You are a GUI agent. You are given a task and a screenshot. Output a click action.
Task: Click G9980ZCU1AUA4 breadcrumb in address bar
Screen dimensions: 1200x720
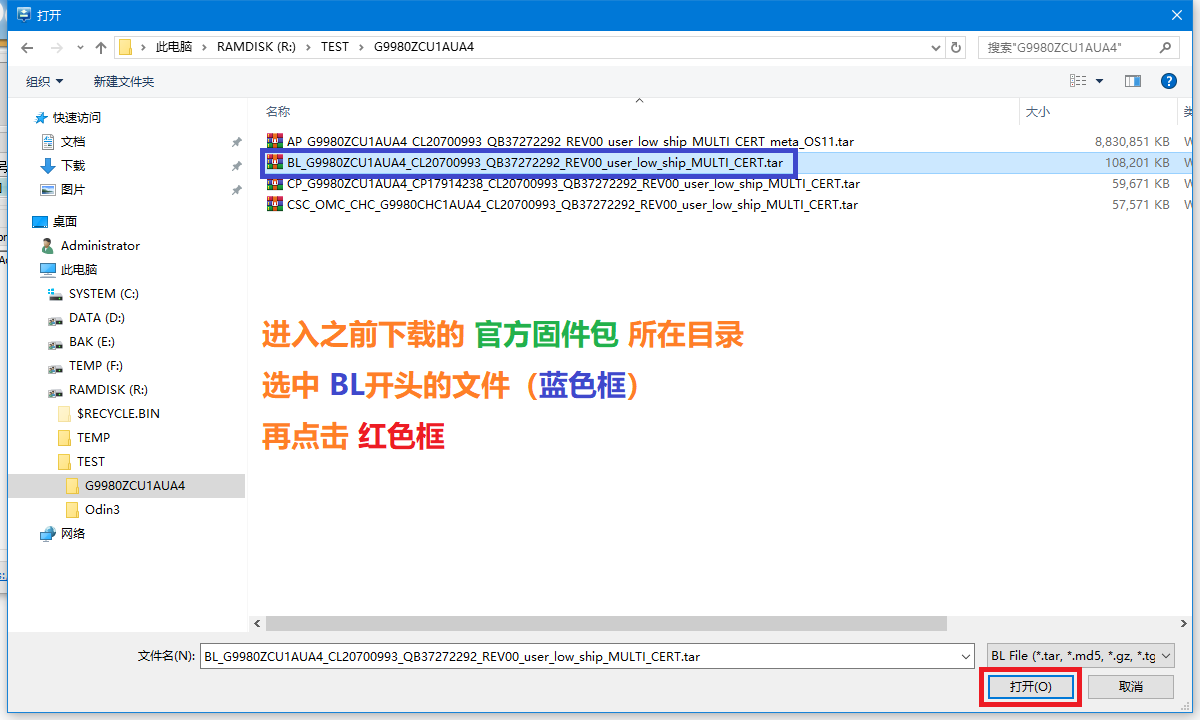[x=424, y=47]
